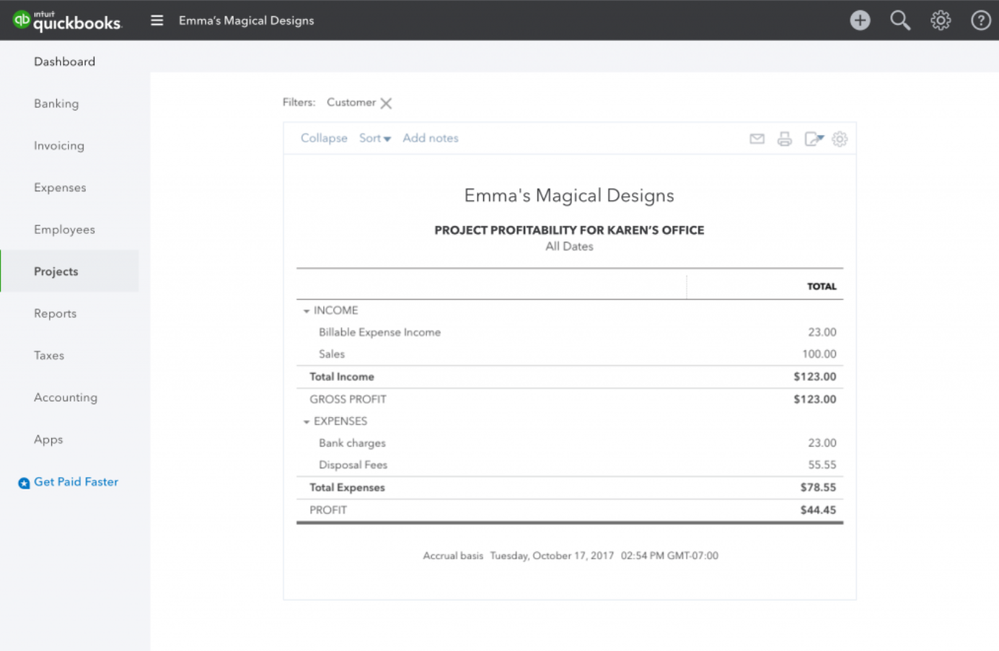Viewport: 999px width, 651px height.
Task: Click the PROFIT label
Action: point(328,510)
